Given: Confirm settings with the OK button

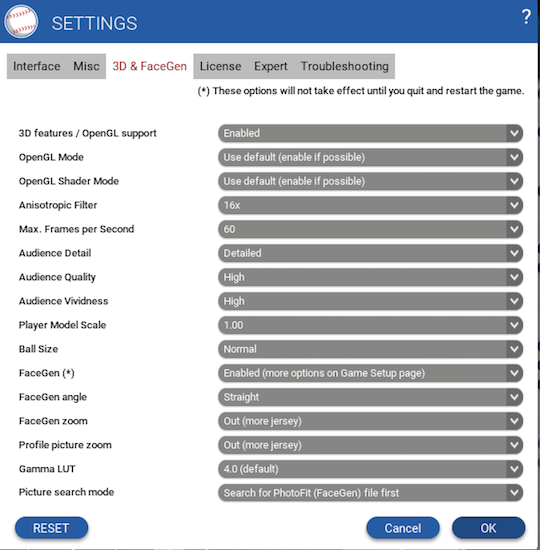Looking at the screenshot, I should click(x=488, y=528).
